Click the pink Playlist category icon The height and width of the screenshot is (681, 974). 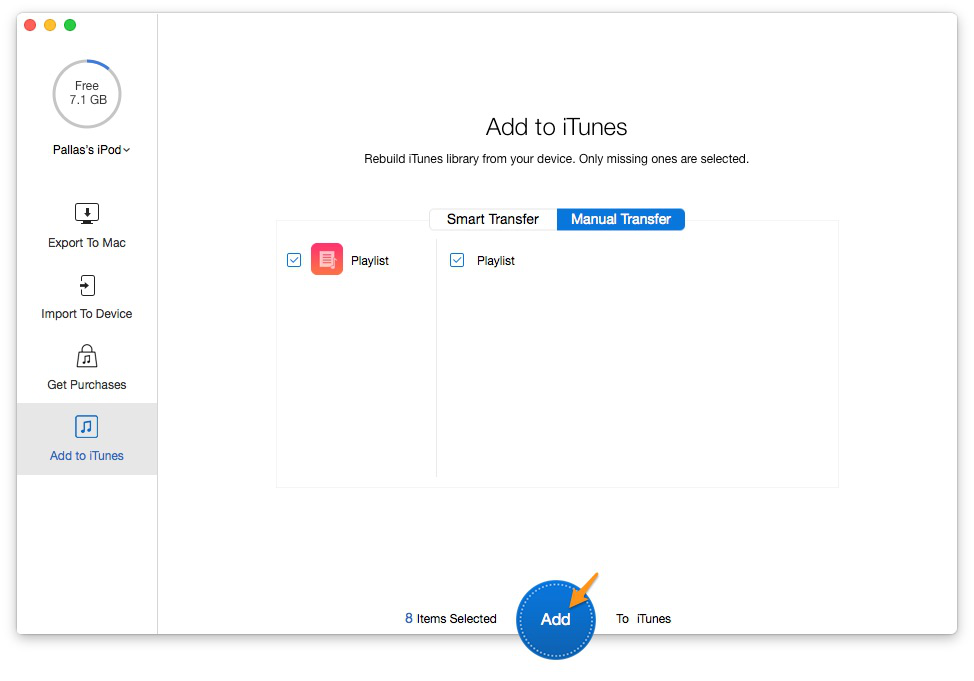click(x=327, y=259)
